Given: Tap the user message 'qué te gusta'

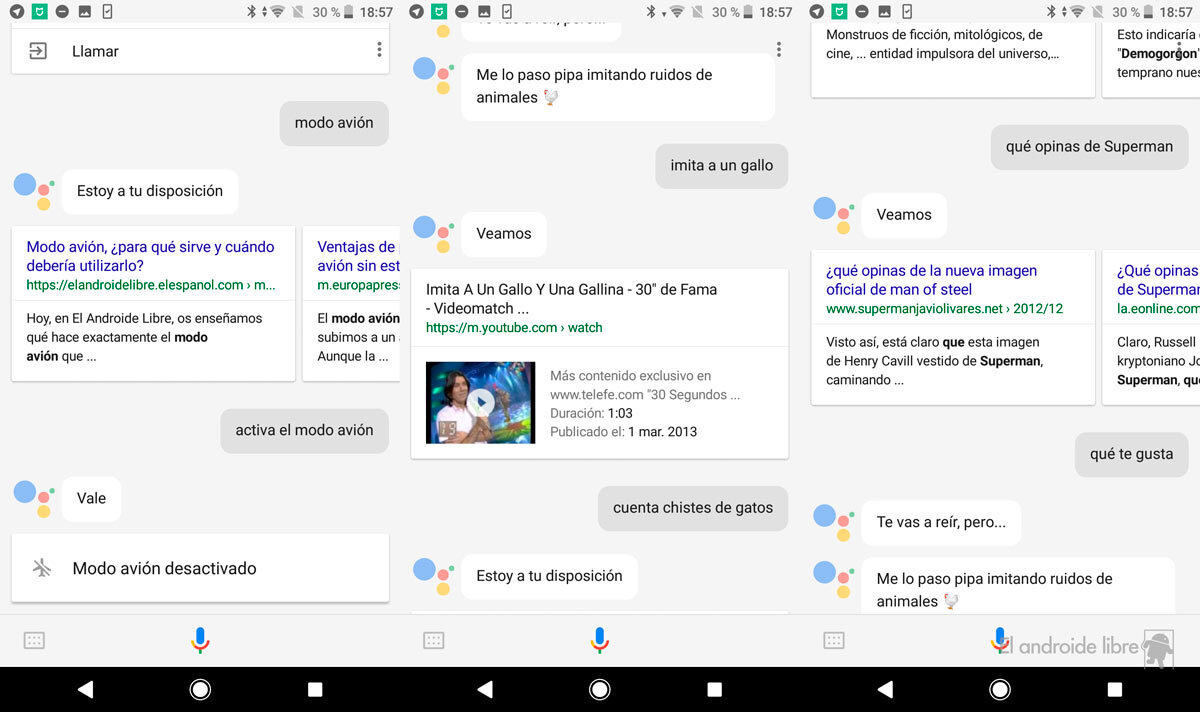Looking at the screenshot, I should tap(1131, 454).
